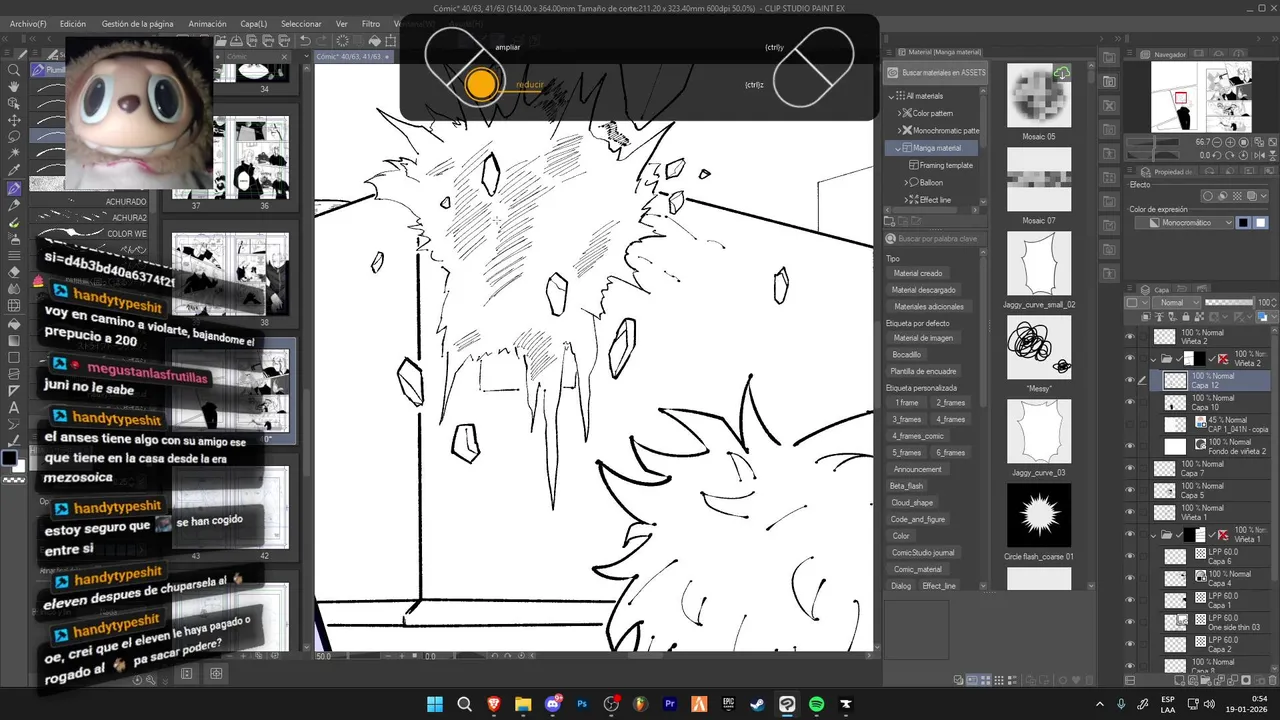The height and width of the screenshot is (720, 1280).
Task: Click the layer opacity slider
Action: (1230, 303)
